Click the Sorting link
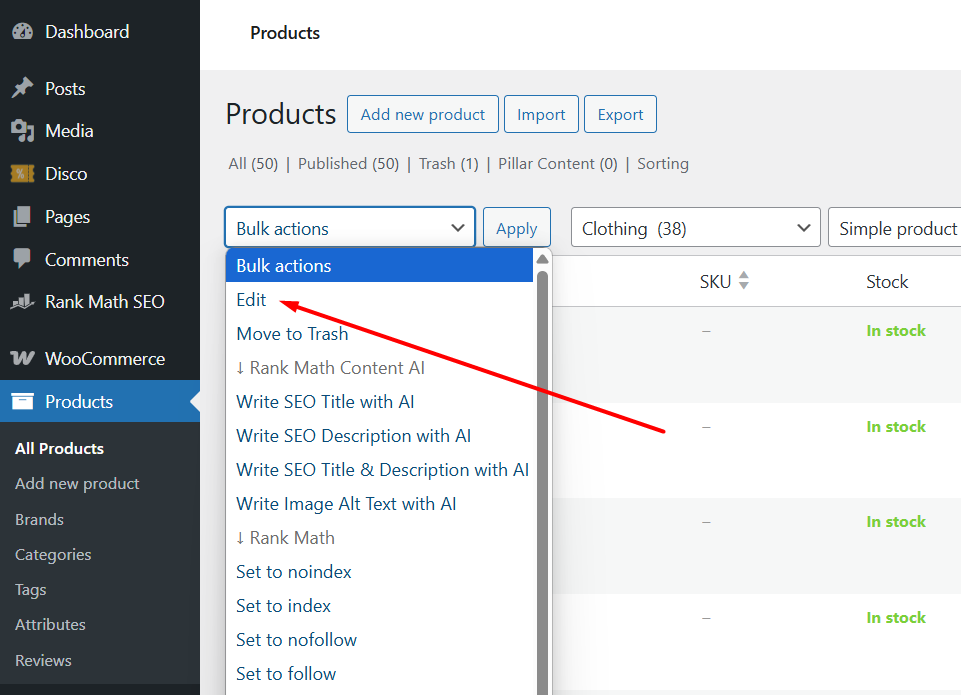The image size is (961, 695). pos(663,164)
